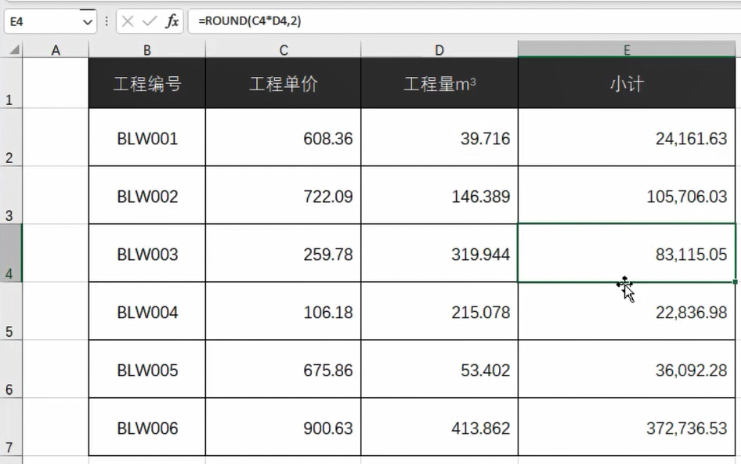The image size is (741, 464).
Task: Select unit price cell 259.78
Action: point(283,253)
